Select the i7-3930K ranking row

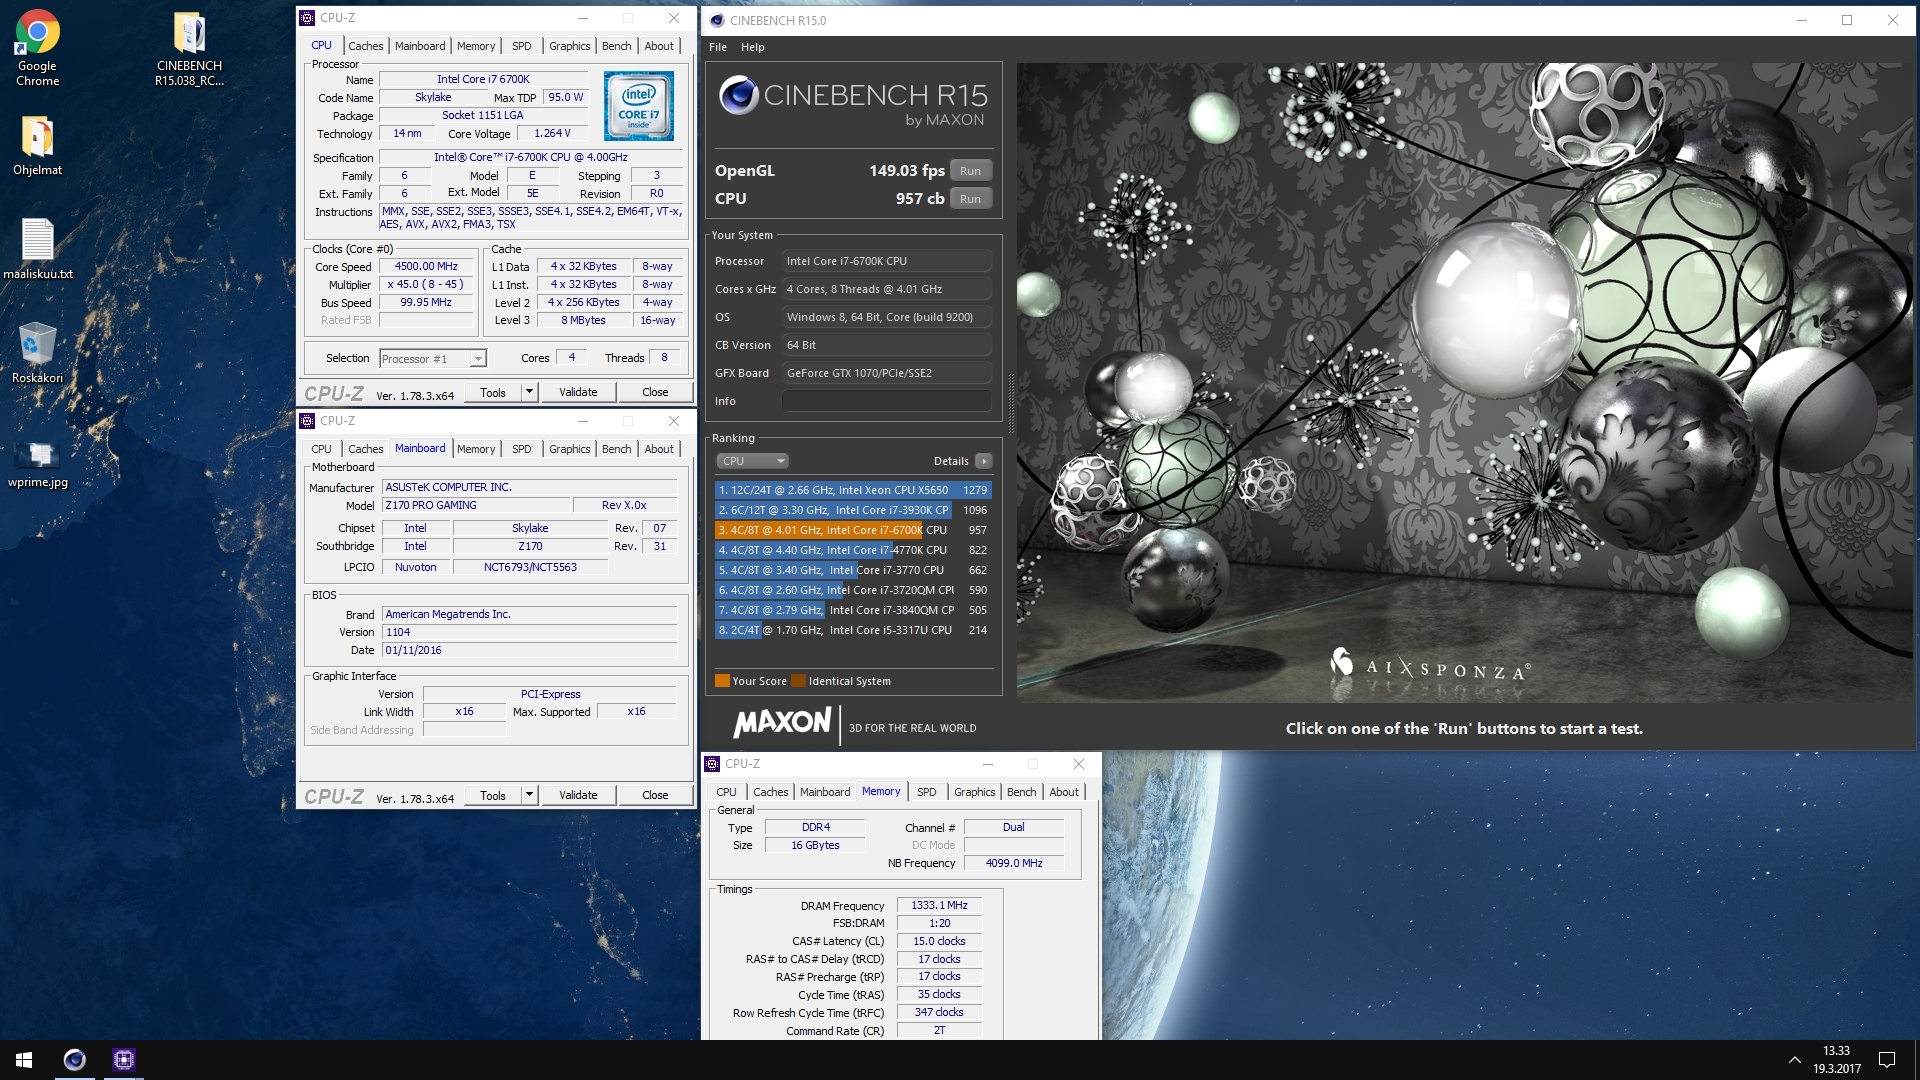(853, 510)
